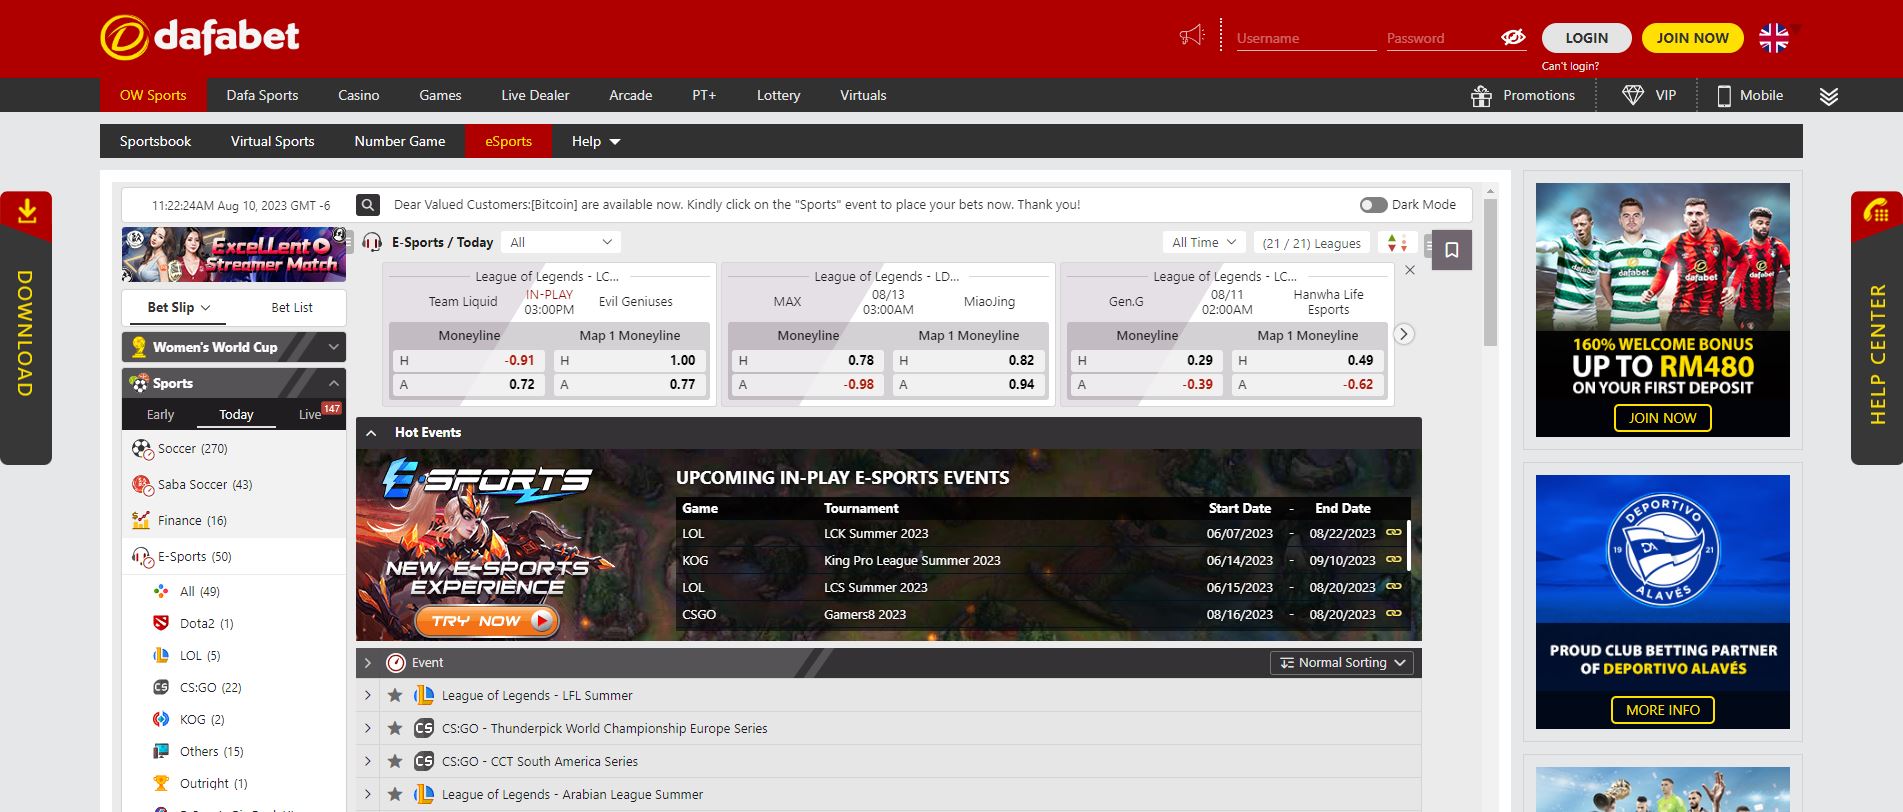Toggle Dark Mode switch
The height and width of the screenshot is (812, 1903).
(x=1373, y=205)
